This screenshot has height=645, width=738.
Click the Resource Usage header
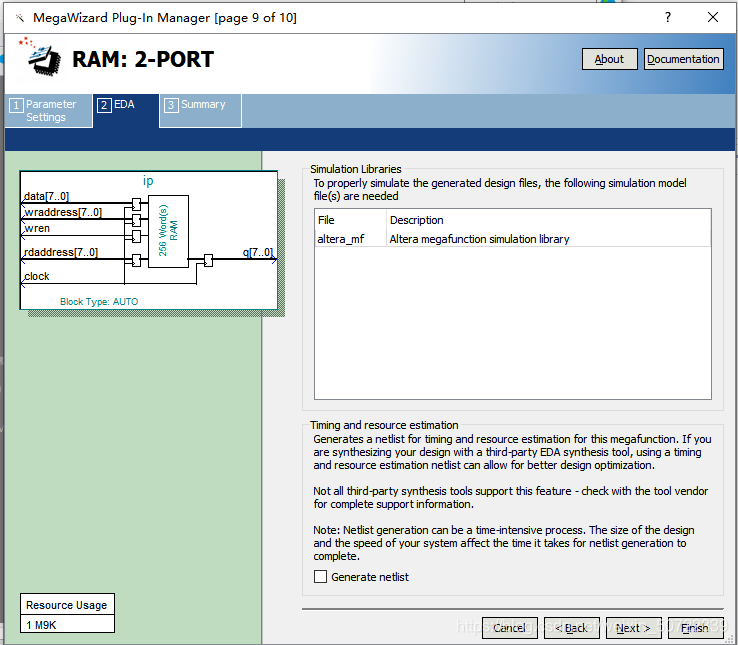pos(67,605)
